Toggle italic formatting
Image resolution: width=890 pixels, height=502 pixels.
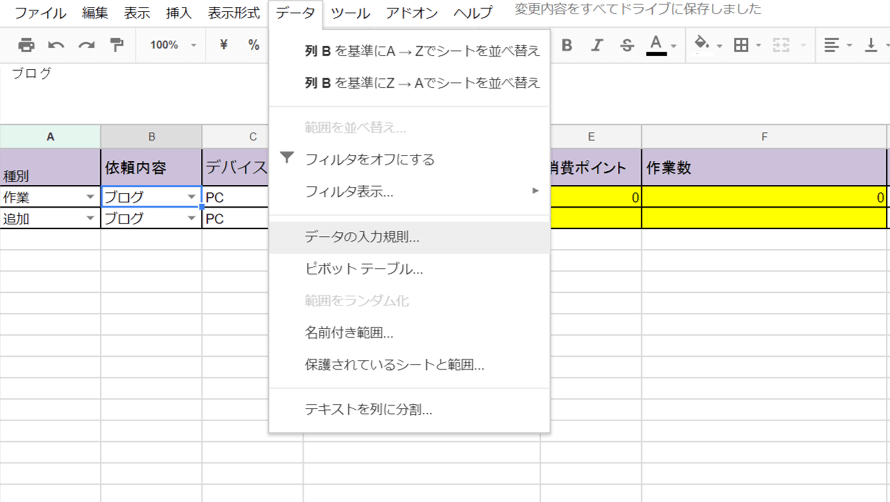[x=597, y=45]
